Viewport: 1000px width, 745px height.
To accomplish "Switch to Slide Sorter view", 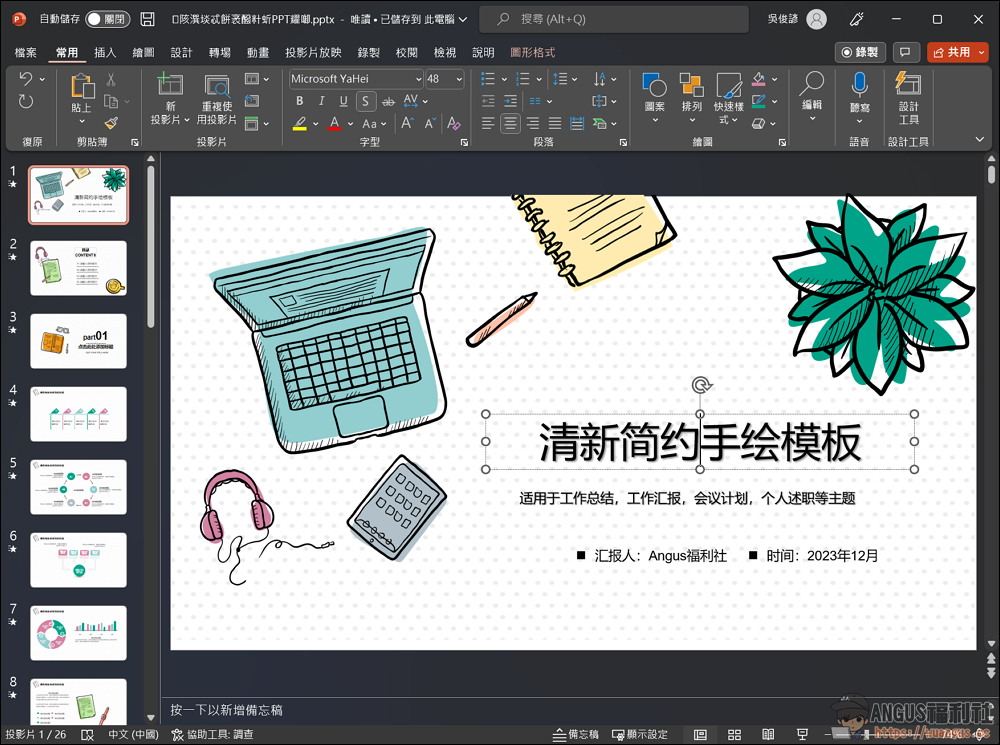I will tap(734, 735).
